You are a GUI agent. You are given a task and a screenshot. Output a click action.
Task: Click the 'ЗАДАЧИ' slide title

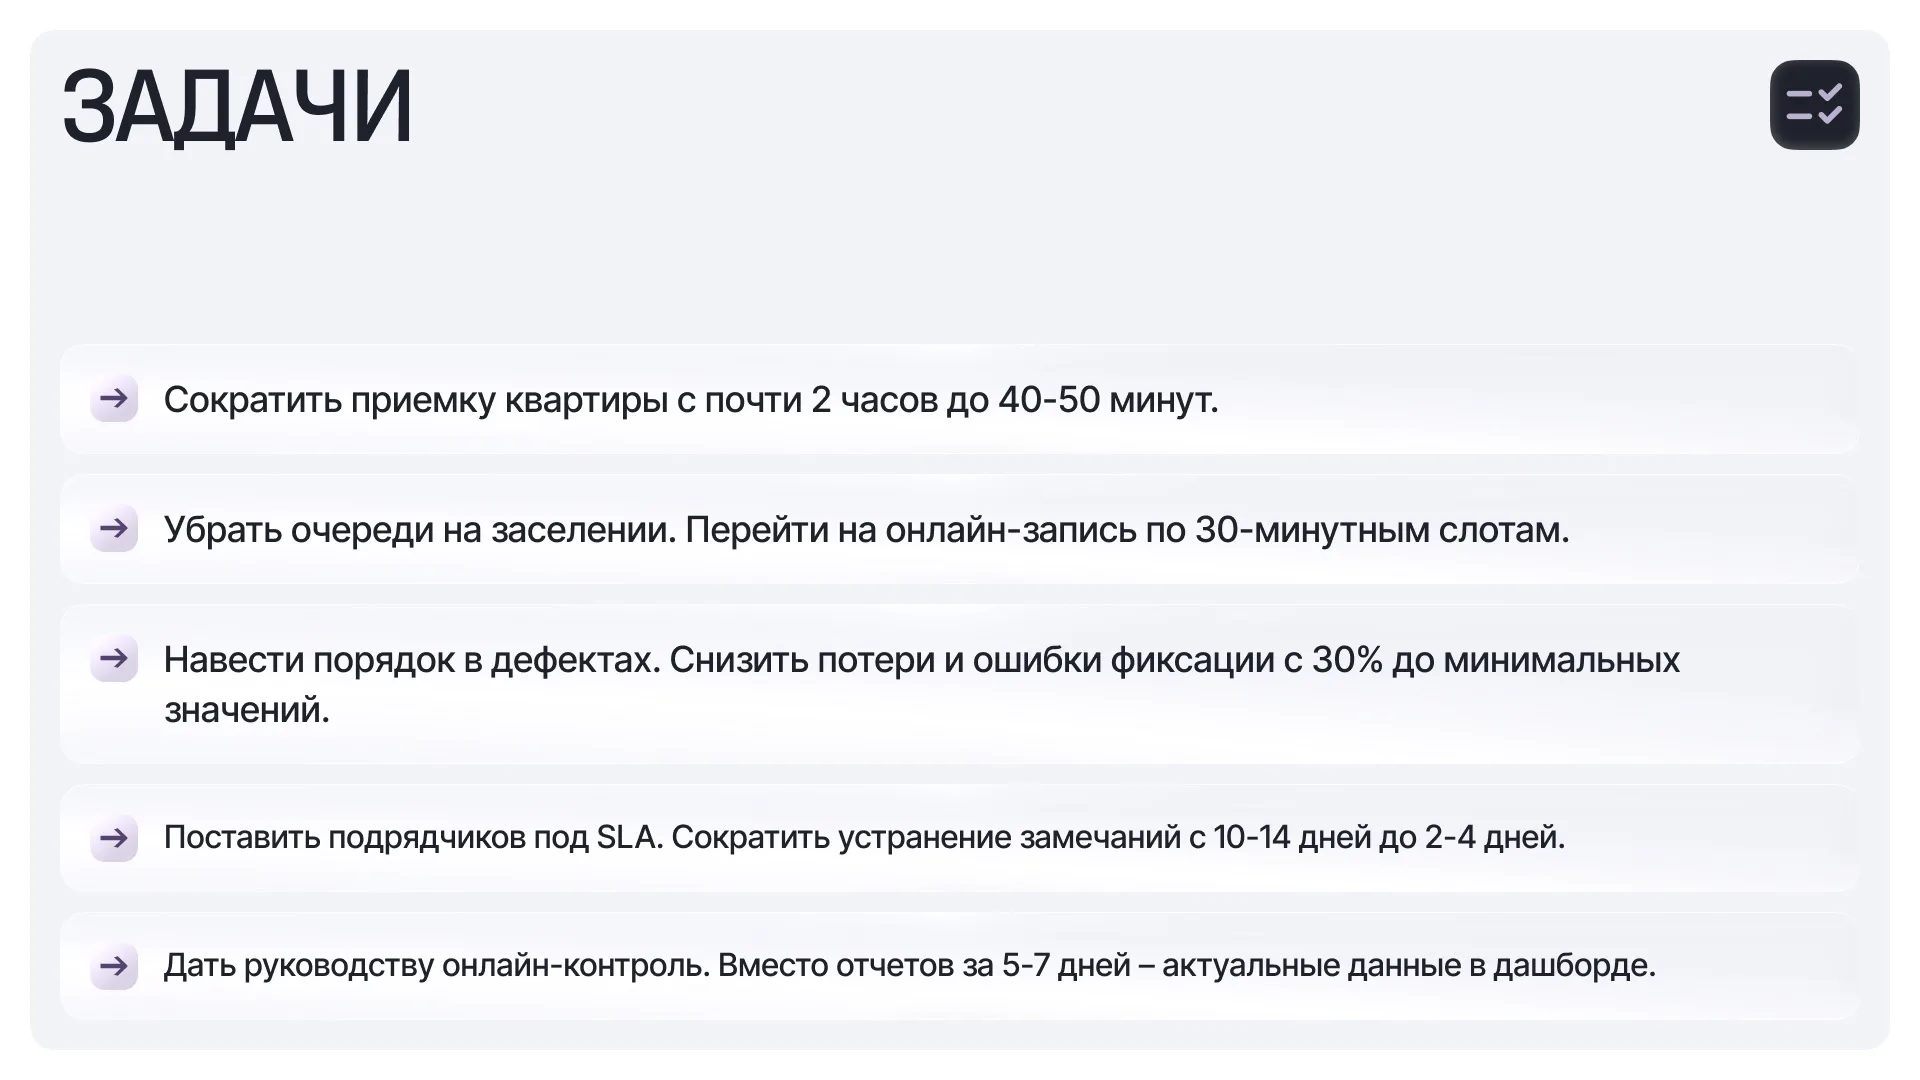237,107
